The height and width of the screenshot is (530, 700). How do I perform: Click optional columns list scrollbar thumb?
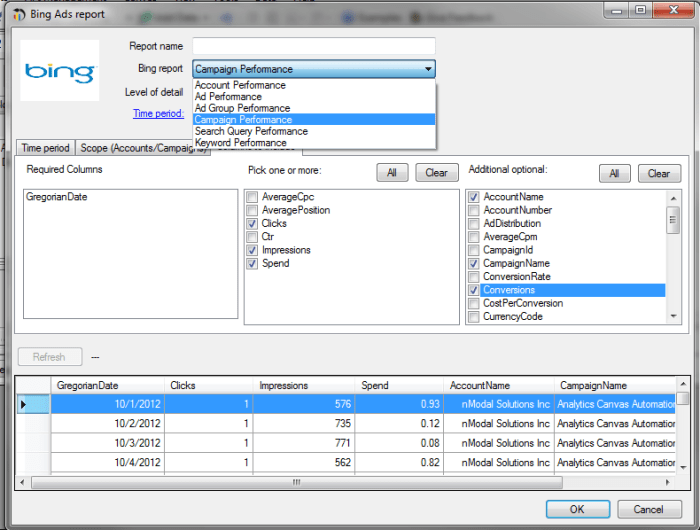(x=673, y=220)
